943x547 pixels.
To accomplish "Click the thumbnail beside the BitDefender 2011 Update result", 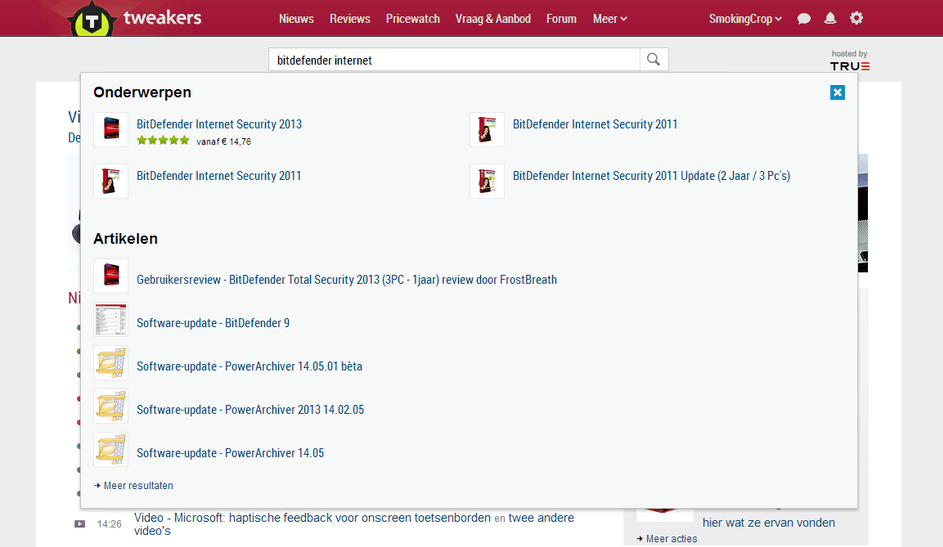I will [x=487, y=181].
